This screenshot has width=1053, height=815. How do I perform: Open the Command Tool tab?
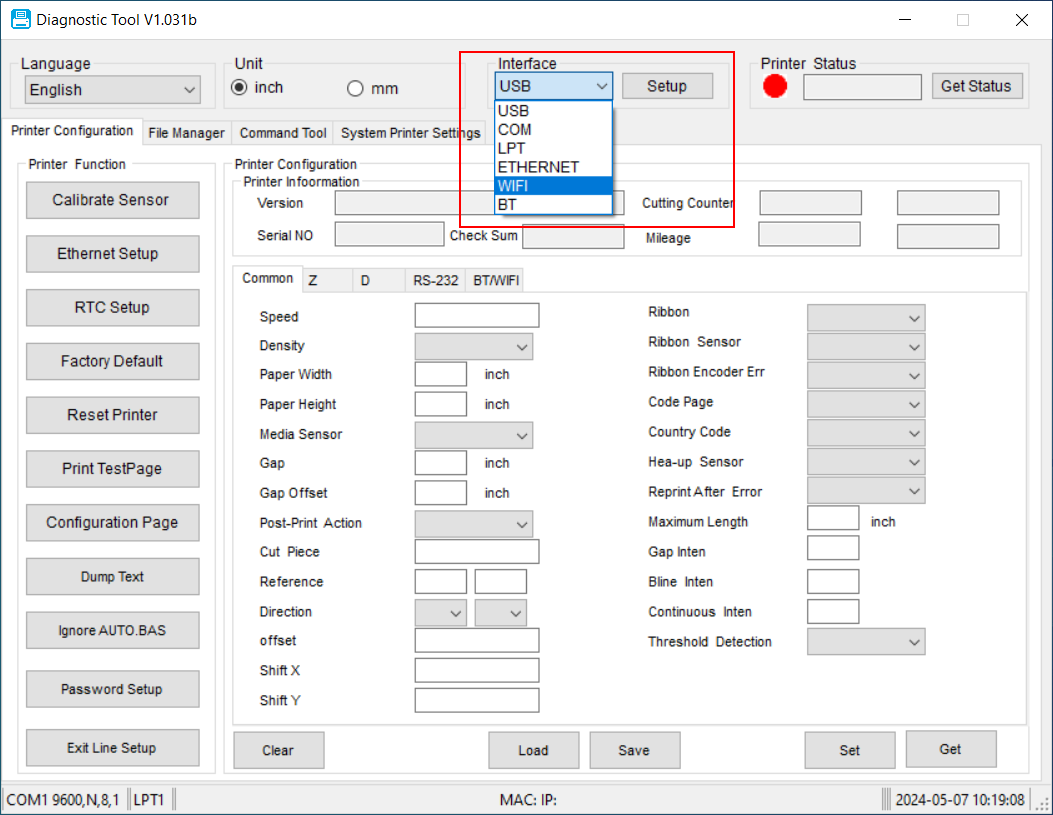[283, 133]
